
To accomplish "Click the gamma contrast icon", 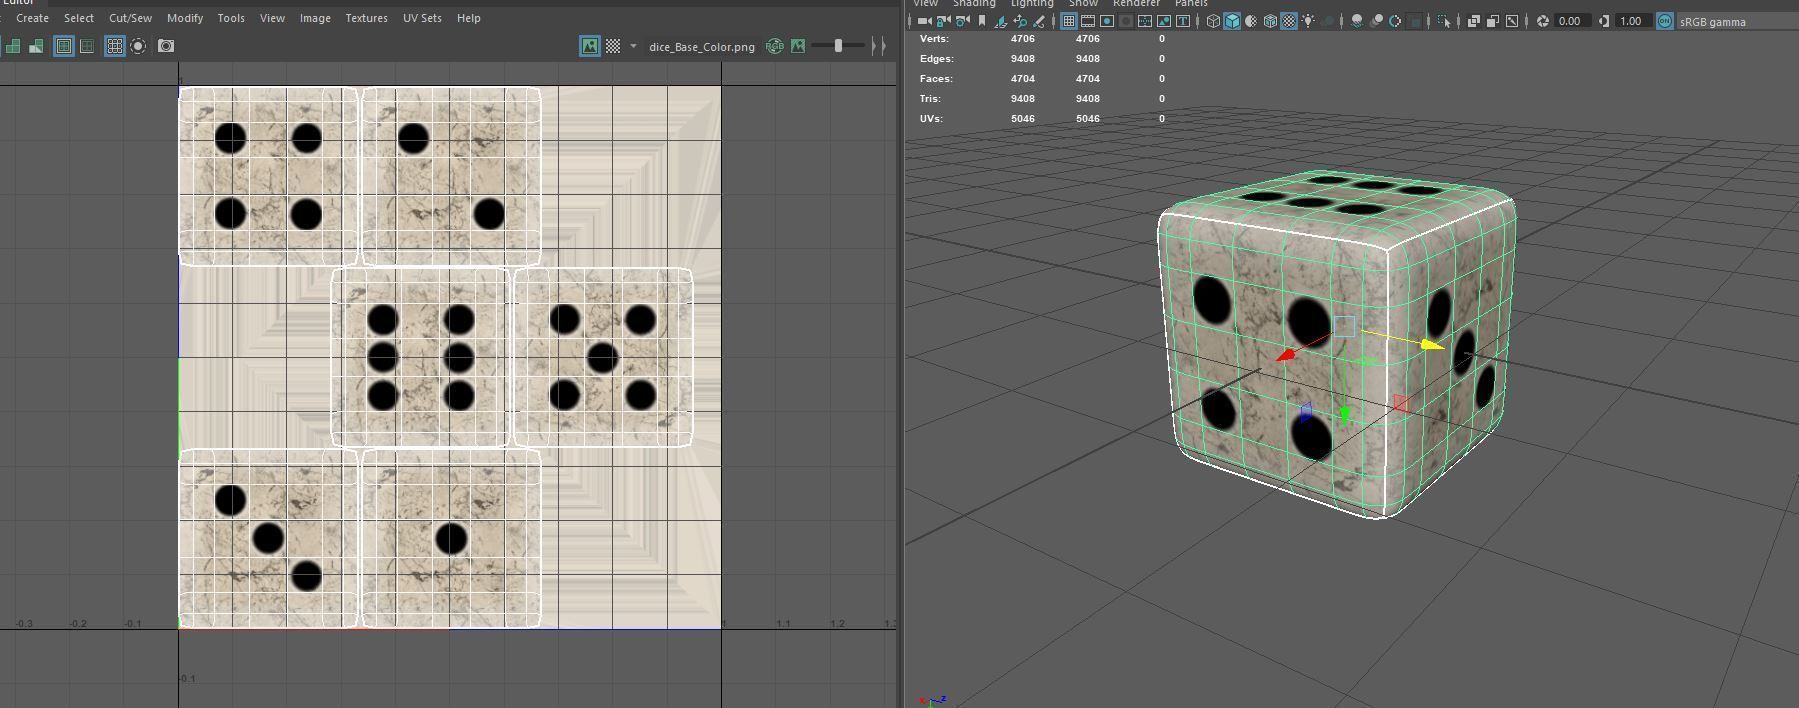I will coord(1604,21).
